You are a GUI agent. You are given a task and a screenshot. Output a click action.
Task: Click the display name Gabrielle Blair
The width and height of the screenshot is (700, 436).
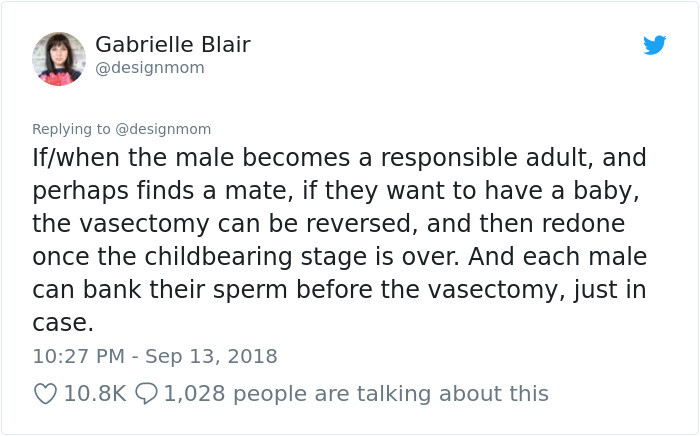173,45
